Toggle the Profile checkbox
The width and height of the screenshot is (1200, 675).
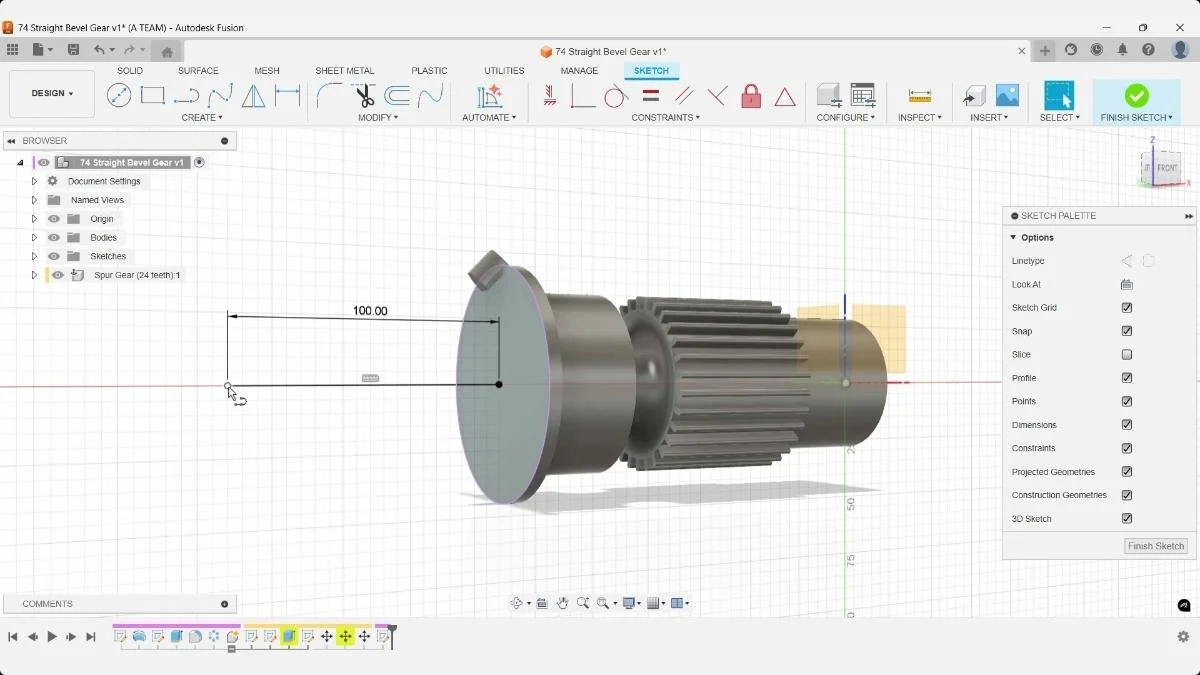click(1127, 378)
